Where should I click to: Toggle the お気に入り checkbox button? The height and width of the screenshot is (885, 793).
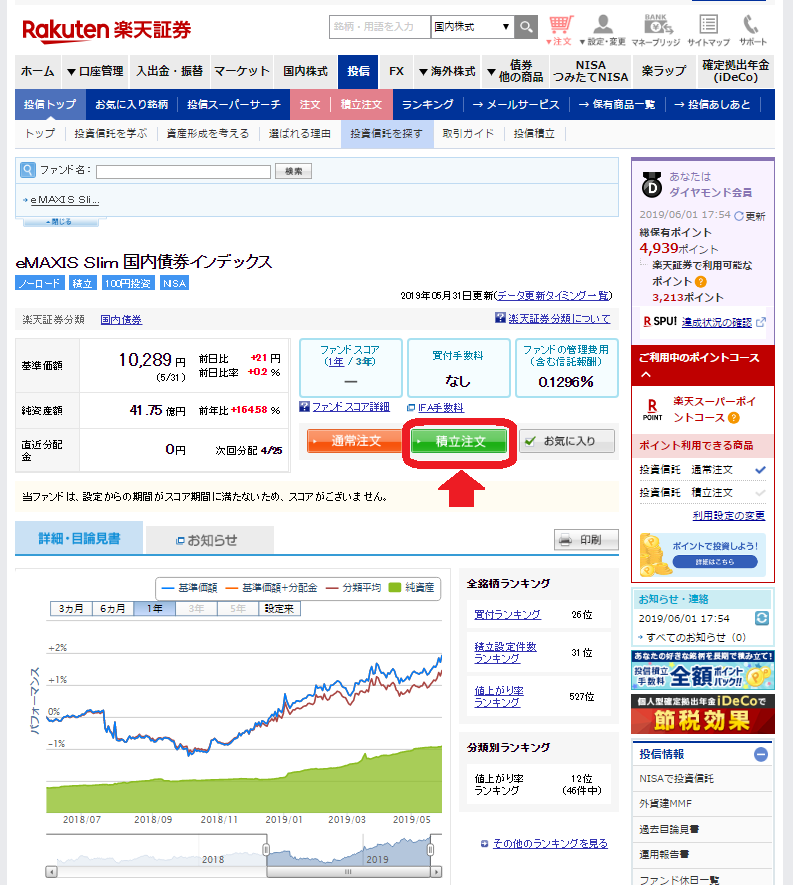[x=567, y=441]
